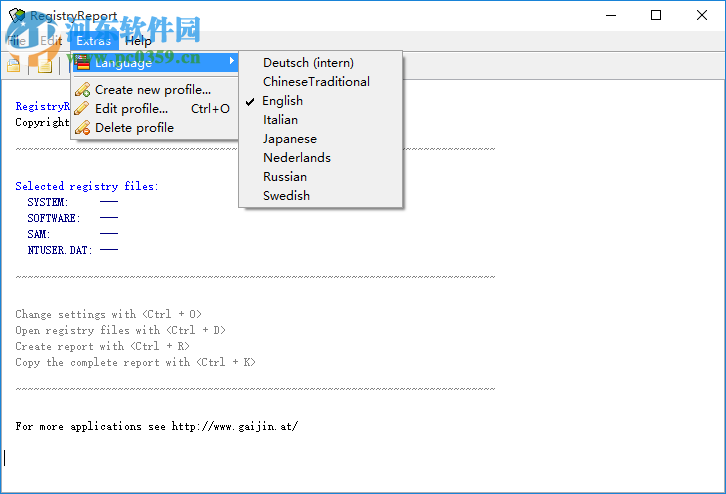Click the first toolbar icon
726x494 pixels.
tap(13, 66)
